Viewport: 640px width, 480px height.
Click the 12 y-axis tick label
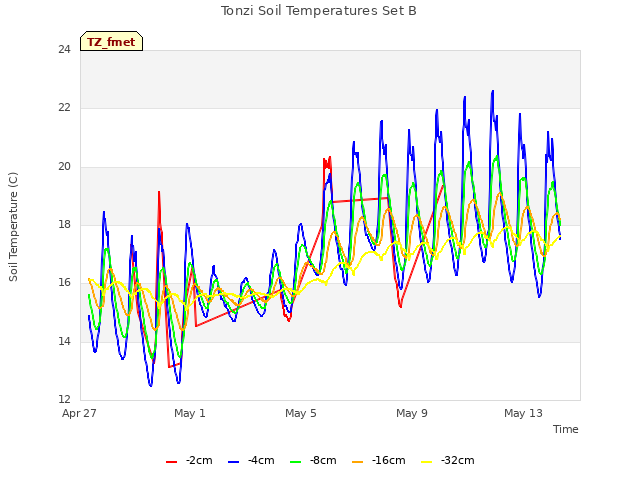[64, 399]
